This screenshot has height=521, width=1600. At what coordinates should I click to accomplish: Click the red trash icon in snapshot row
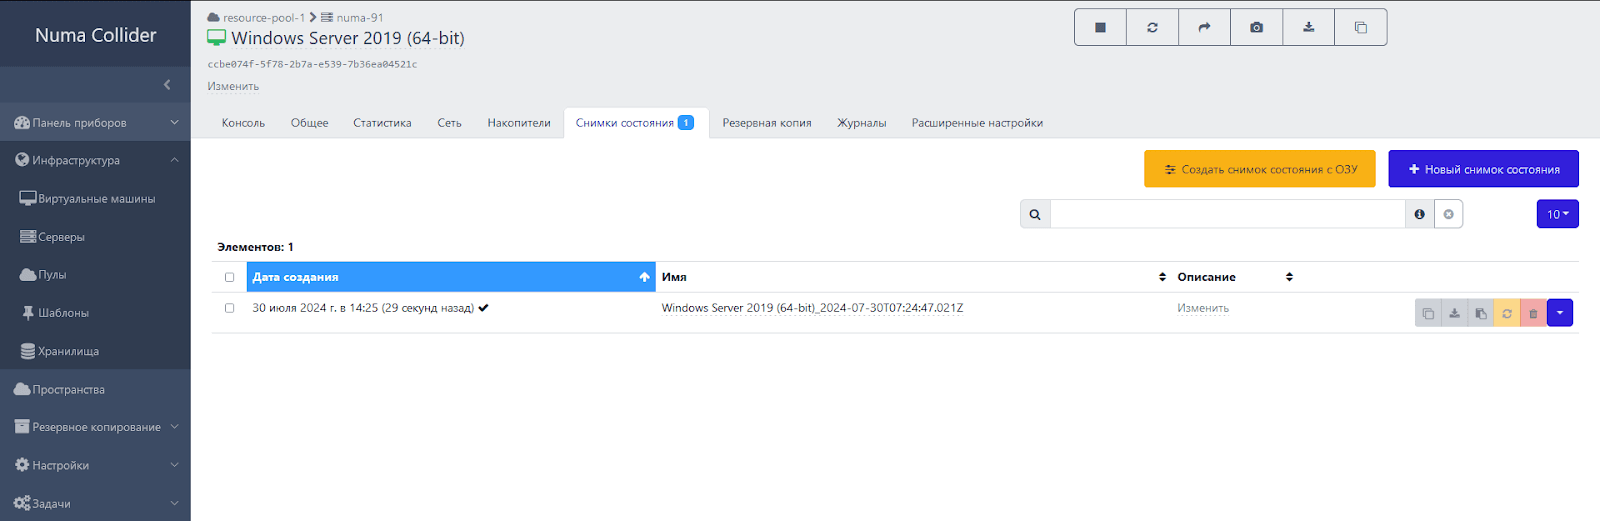point(1533,313)
